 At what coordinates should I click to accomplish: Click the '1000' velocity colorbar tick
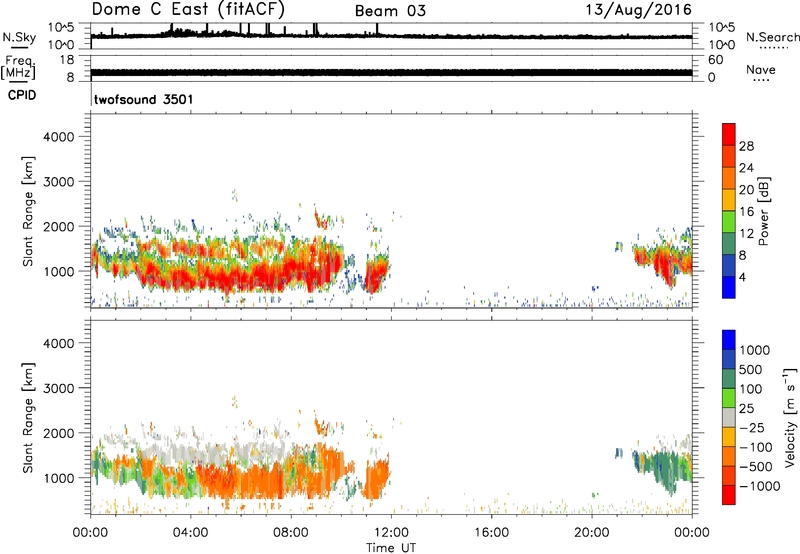[x=755, y=350]
